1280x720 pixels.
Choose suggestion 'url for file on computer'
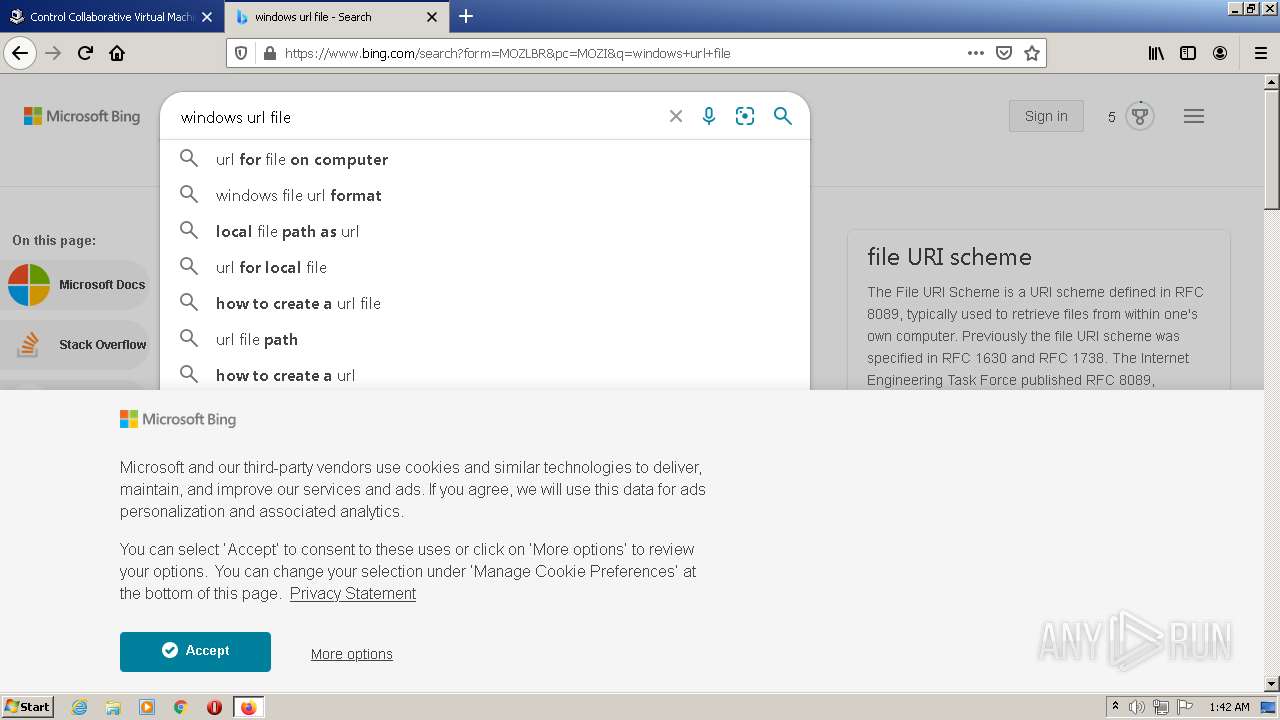485,159
